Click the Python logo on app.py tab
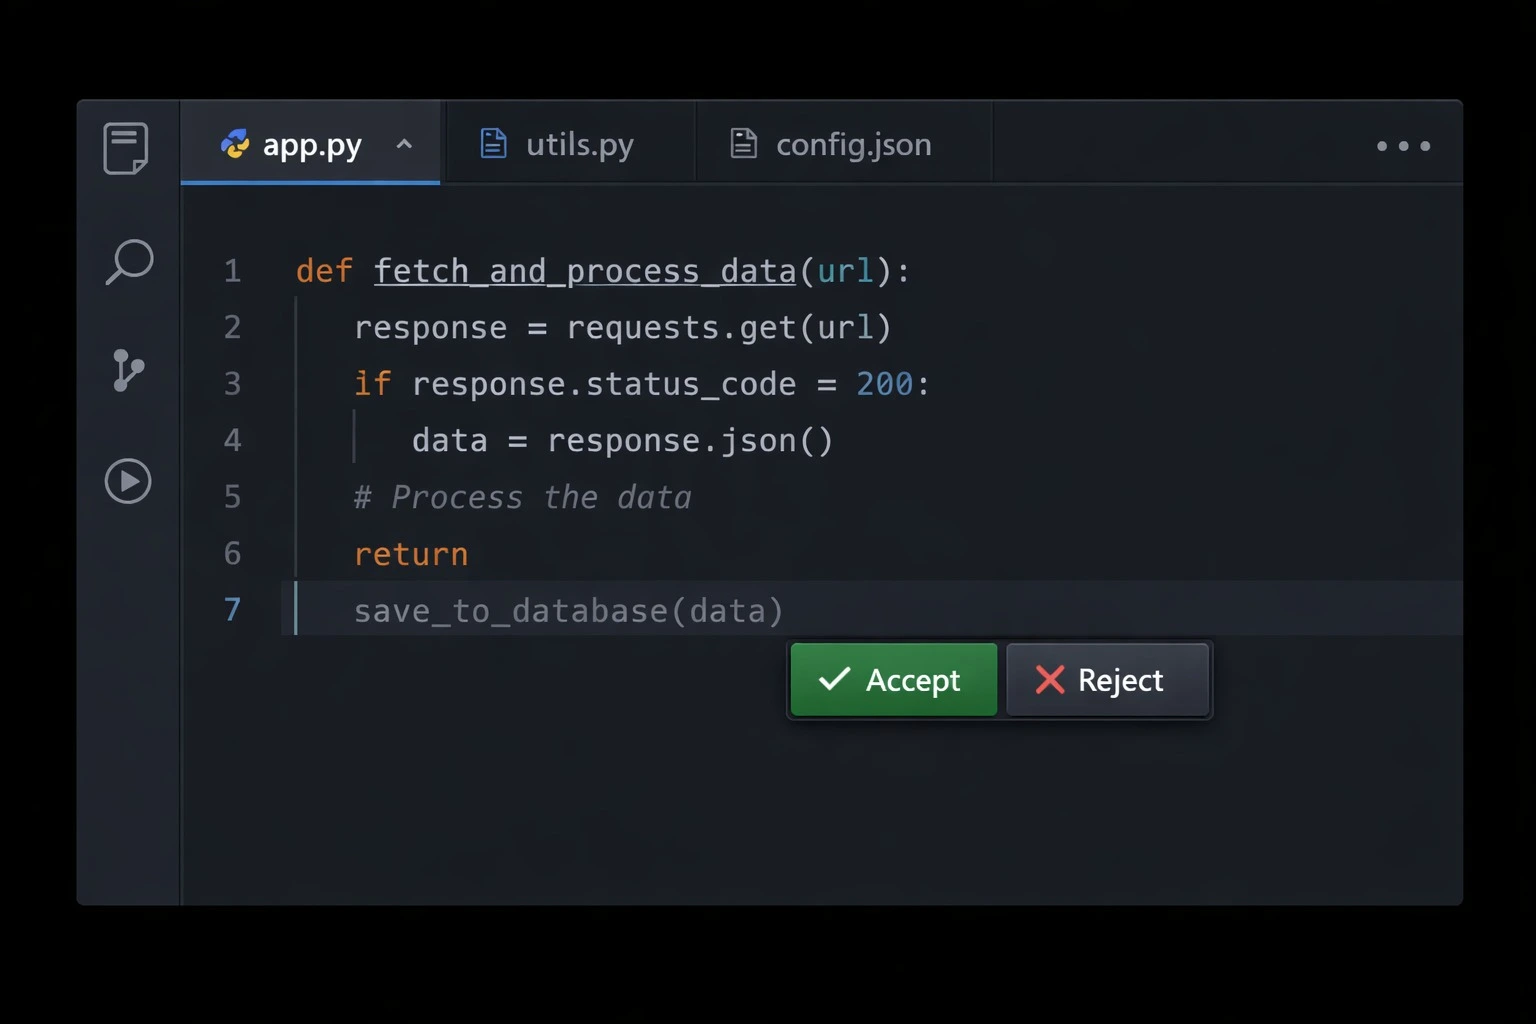The height and width of the screenshot is (1024, 1536). (x=235, y=145)
